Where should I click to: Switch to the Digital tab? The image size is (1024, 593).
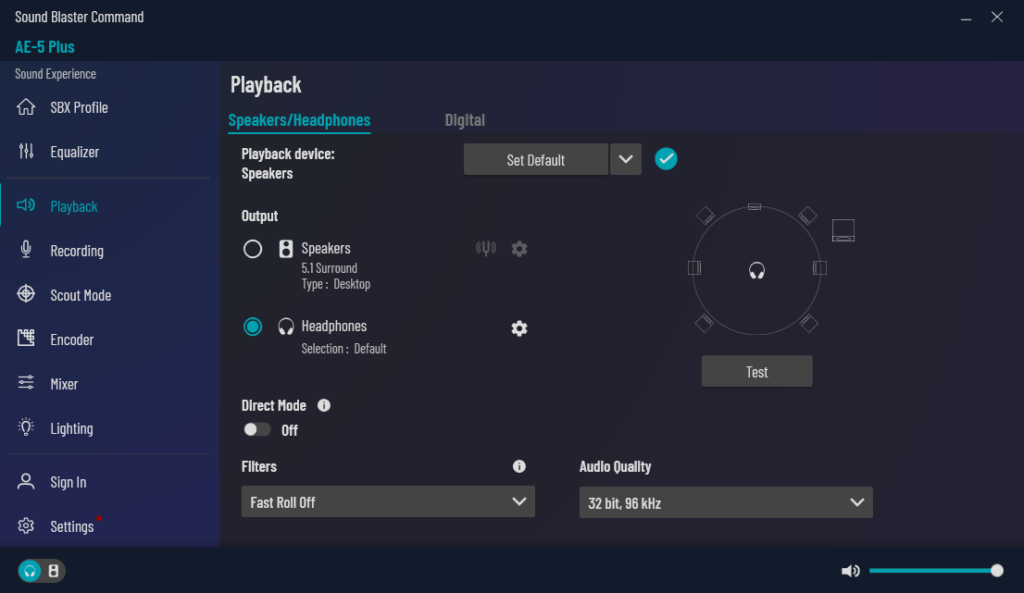(x=465, y=120)
